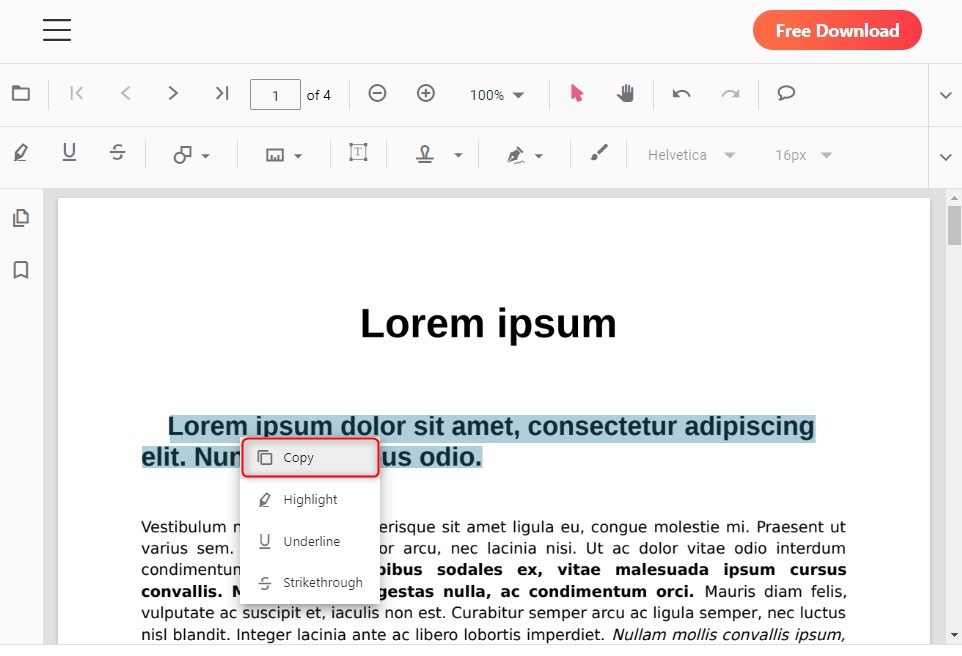Toggle the text selection pointer tool
This screenshot has width=962, height=656.
click(x=576, y=94)
